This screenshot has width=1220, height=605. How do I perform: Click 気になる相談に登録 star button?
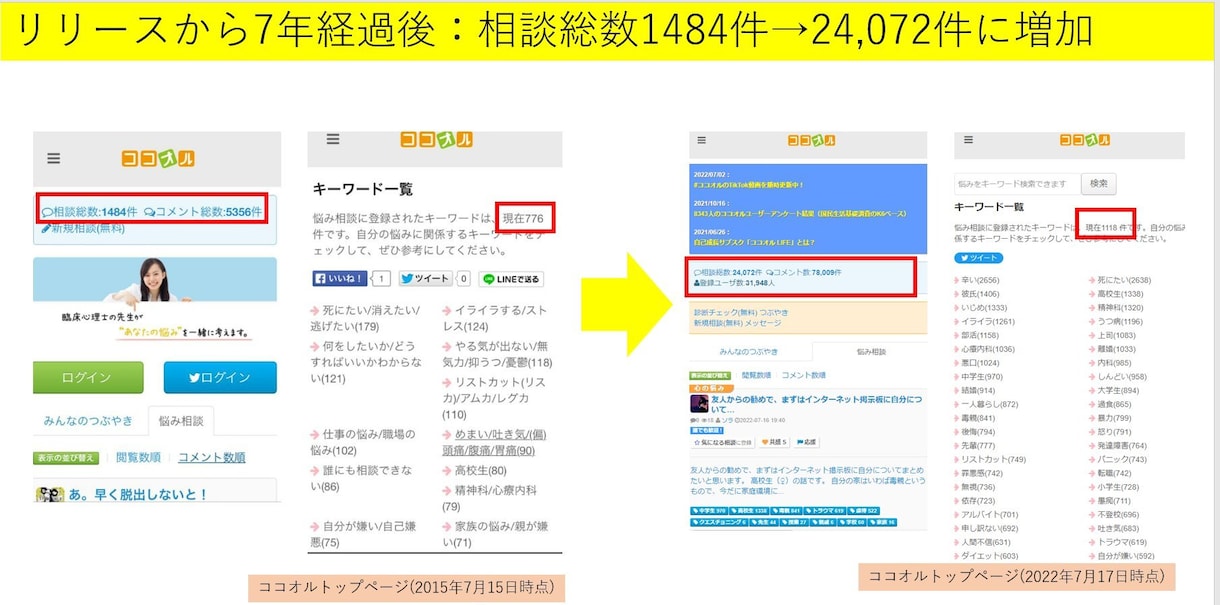(723, 442)
